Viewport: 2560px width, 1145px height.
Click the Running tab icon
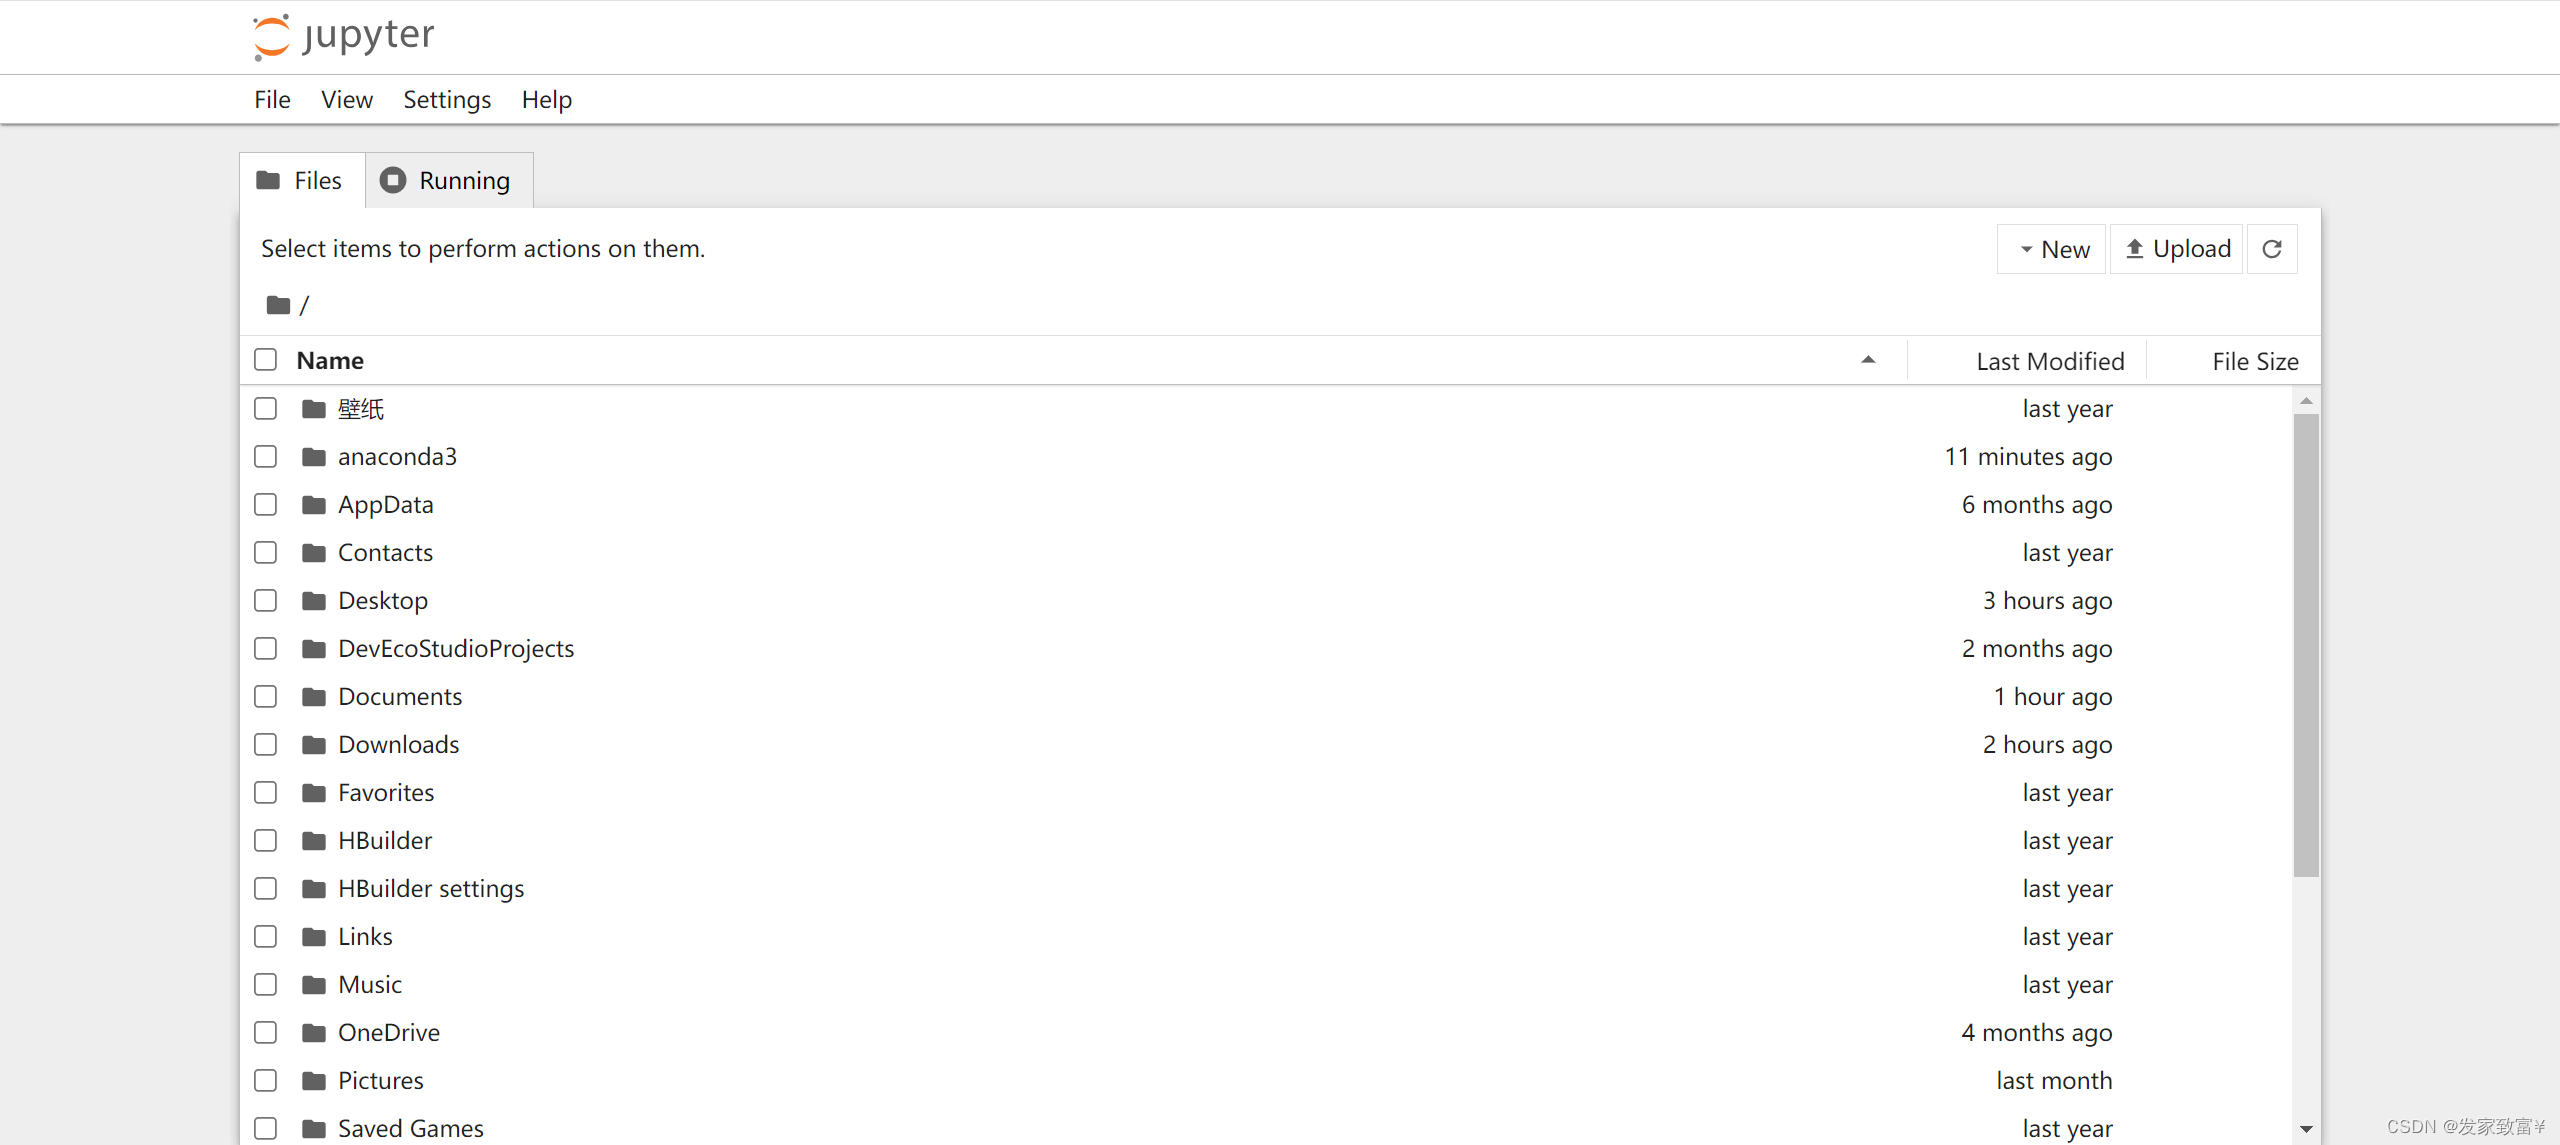[x=393, y=180]
